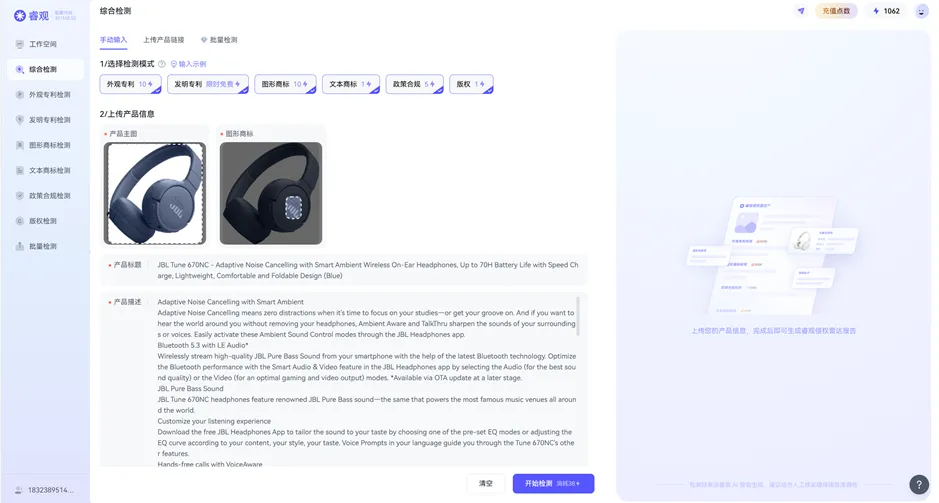This screenshot has width=939, height=503.
Task: Click the product description scrollbar
Action: [578, 316]
